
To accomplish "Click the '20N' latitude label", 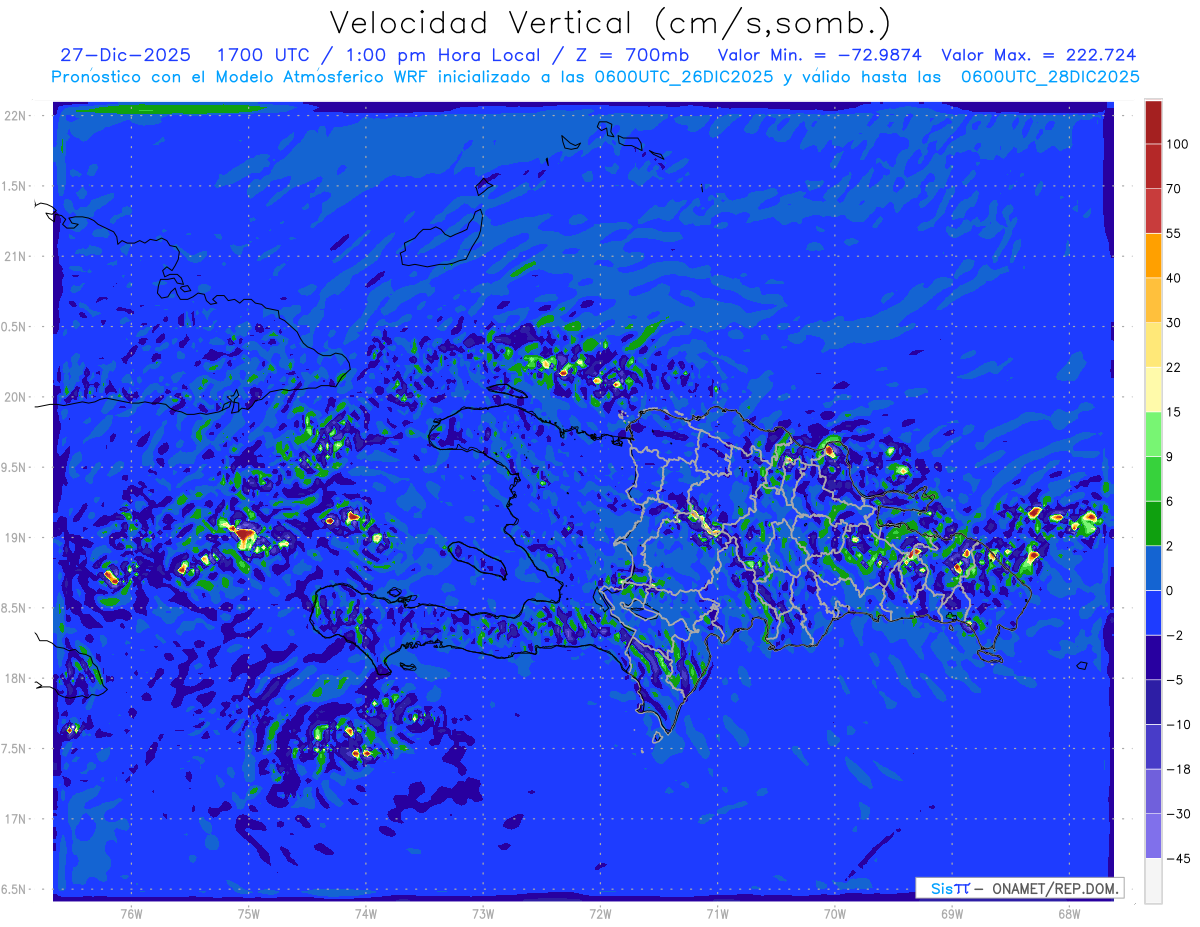I will tap(16, 397).
